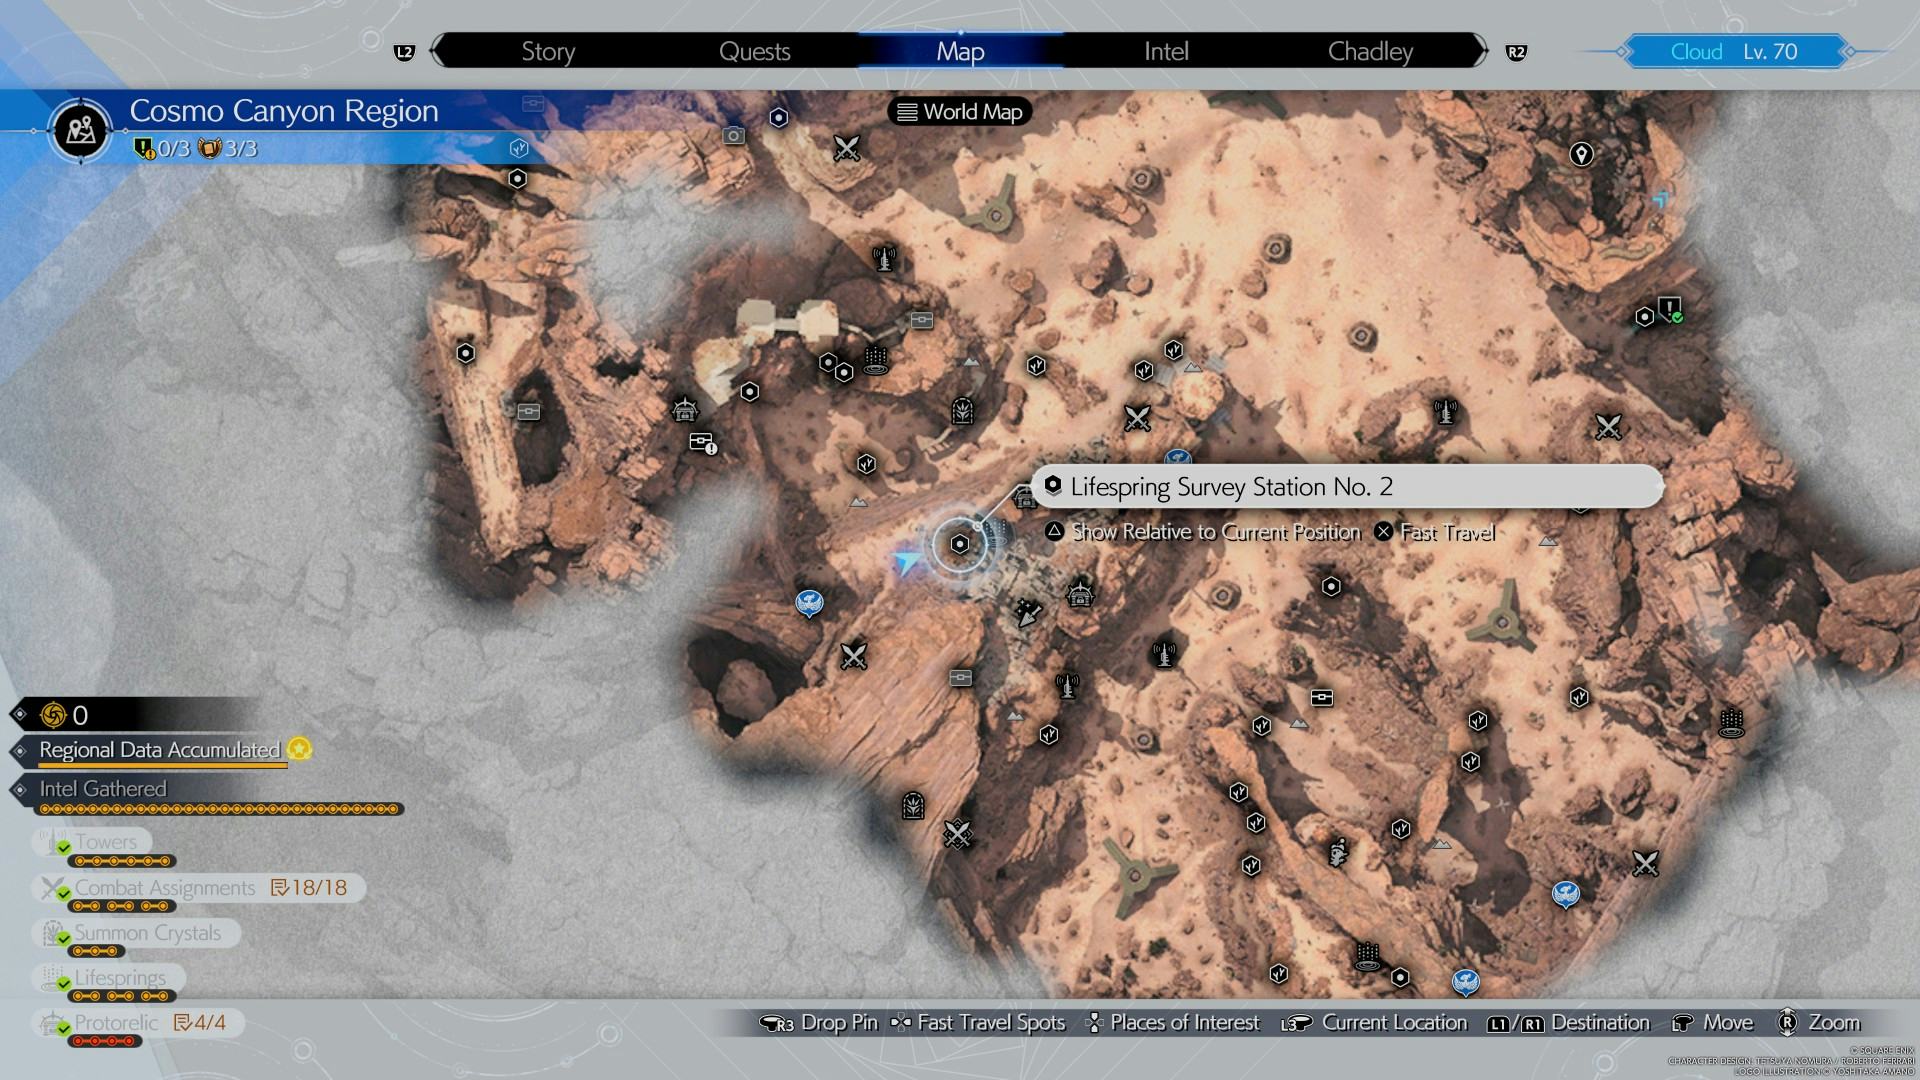Click the blue player position arrow
Image resolution: width=1920 pixels, height=1080 pixels.
(907, 563)
